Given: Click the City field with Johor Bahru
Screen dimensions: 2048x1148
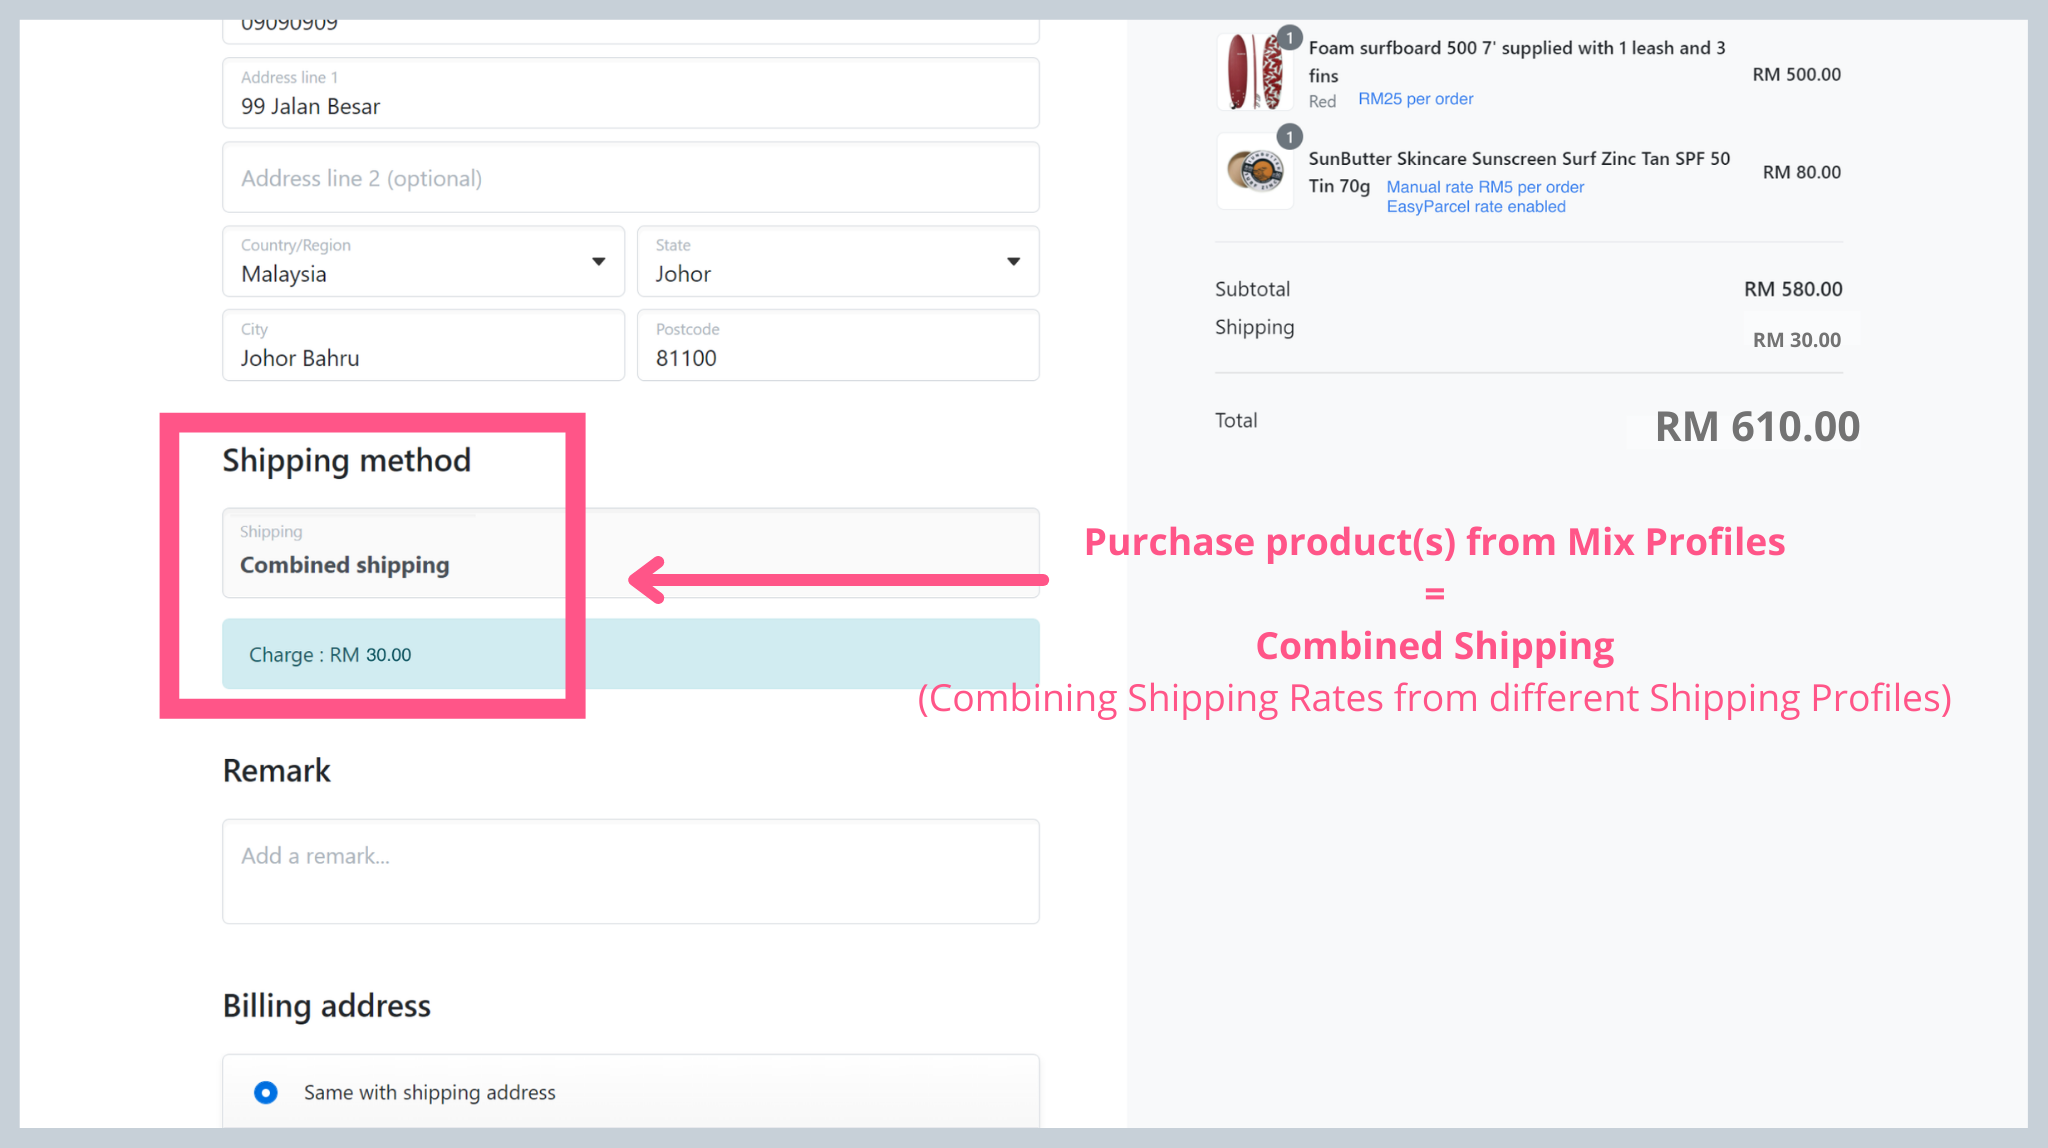Looking at the screenshot, I should pyautogui.click(x=423, y=345).
